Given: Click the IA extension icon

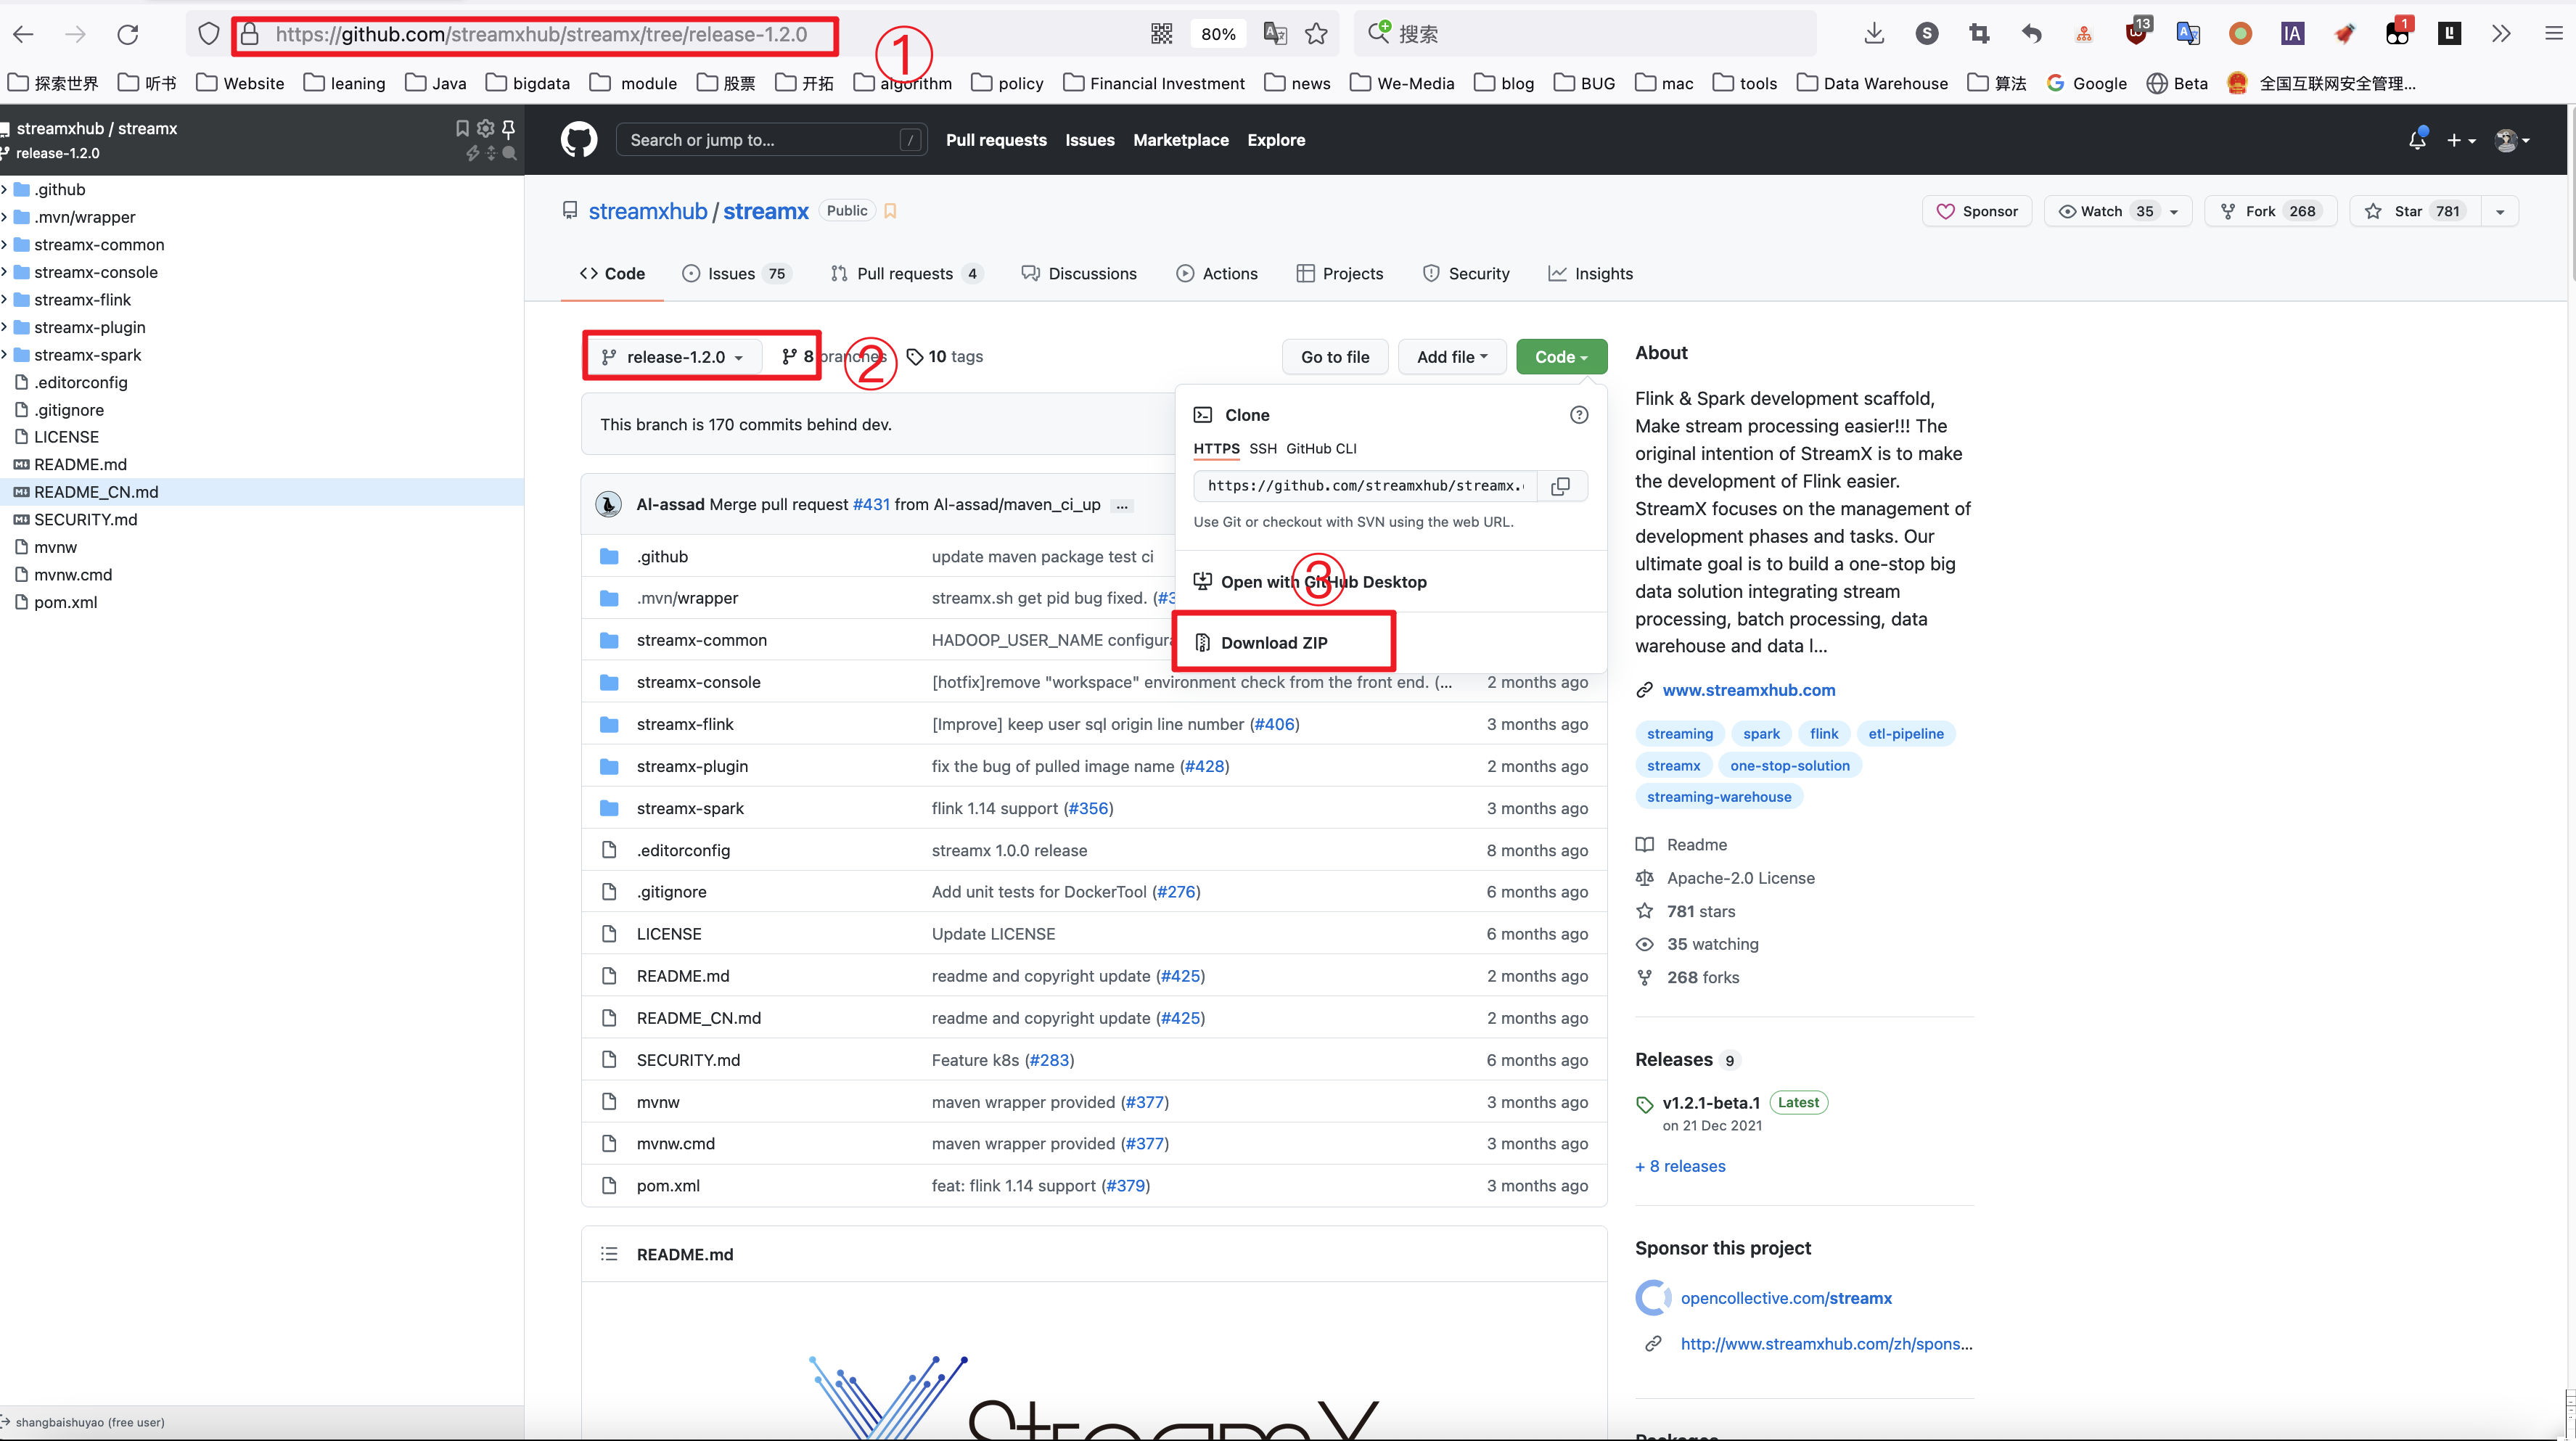Looking at the screenshot, I should 2292,34.
